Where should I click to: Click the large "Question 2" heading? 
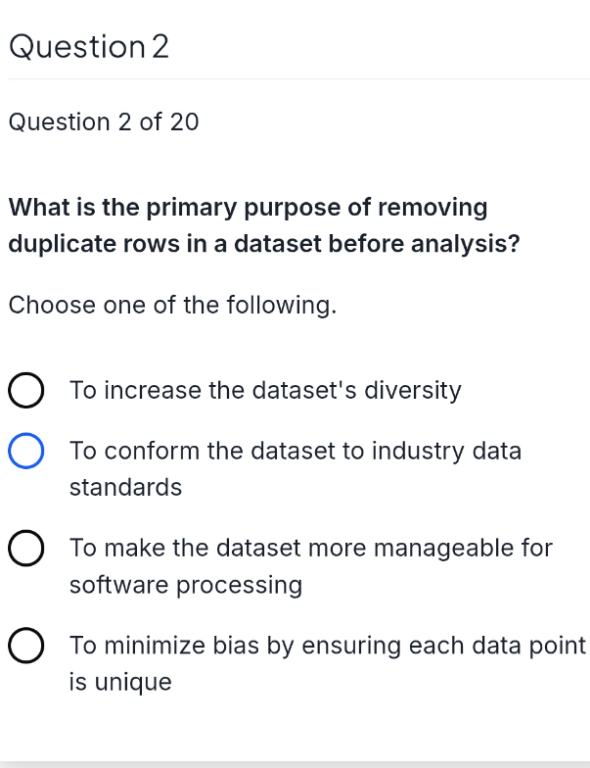(x=89, y=47)
